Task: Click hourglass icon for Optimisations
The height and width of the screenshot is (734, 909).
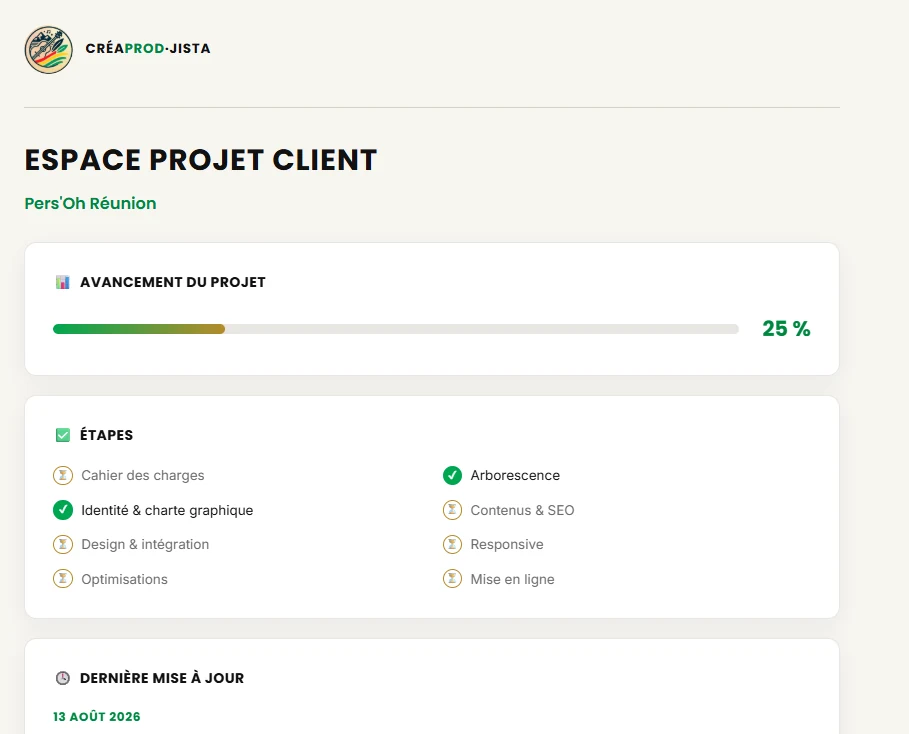Action: click(x=63, y=579)
